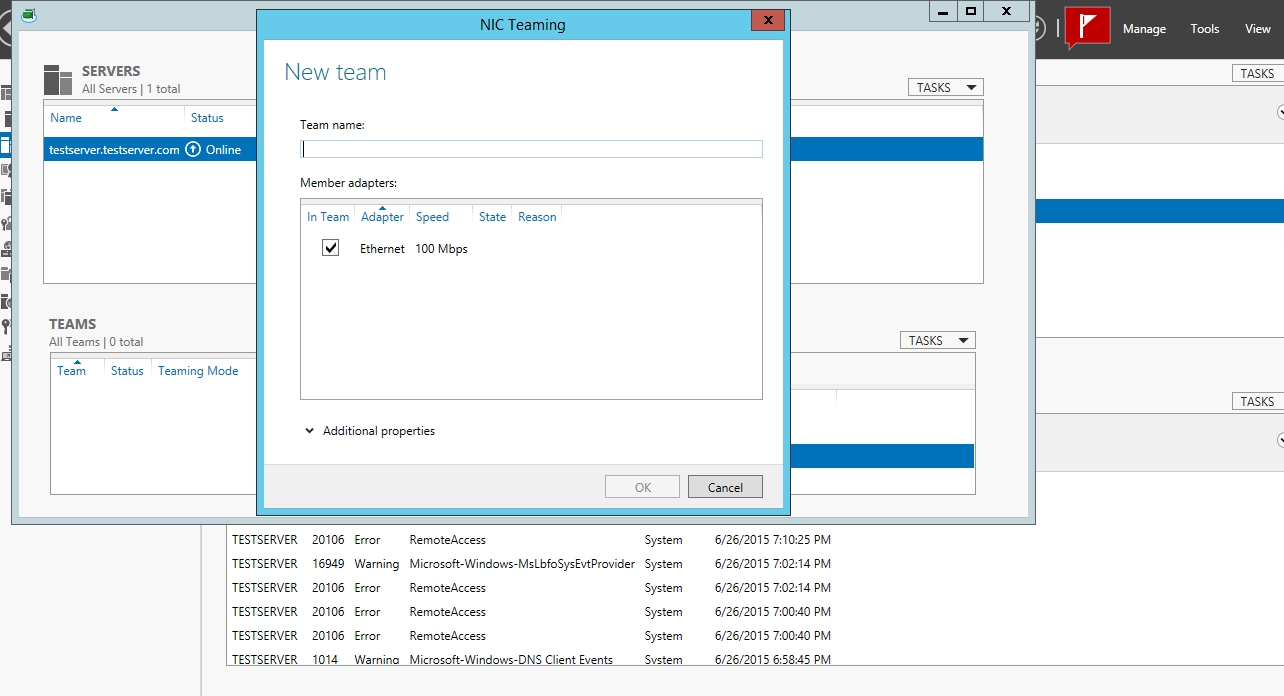The height and width of the screenshot is (696, 1284).
Task: Open the Manage menu
Action: coord(1144,29)
